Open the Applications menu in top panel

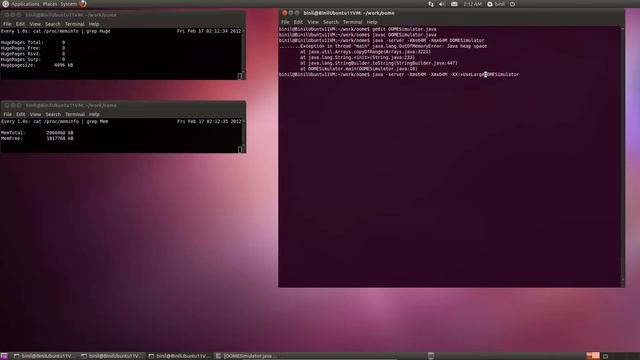25,4
